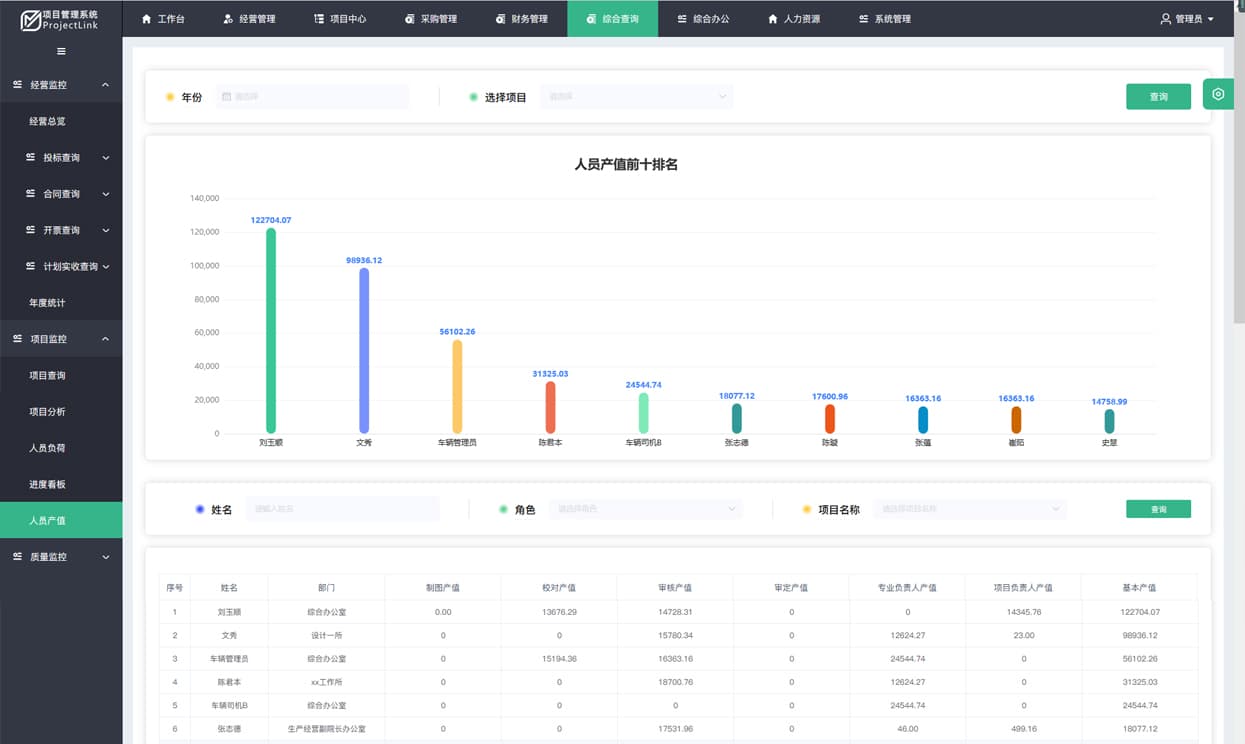Focus the 姓名 input field
This screenshot has width=1245, height=744.
[x=342, y=509]
